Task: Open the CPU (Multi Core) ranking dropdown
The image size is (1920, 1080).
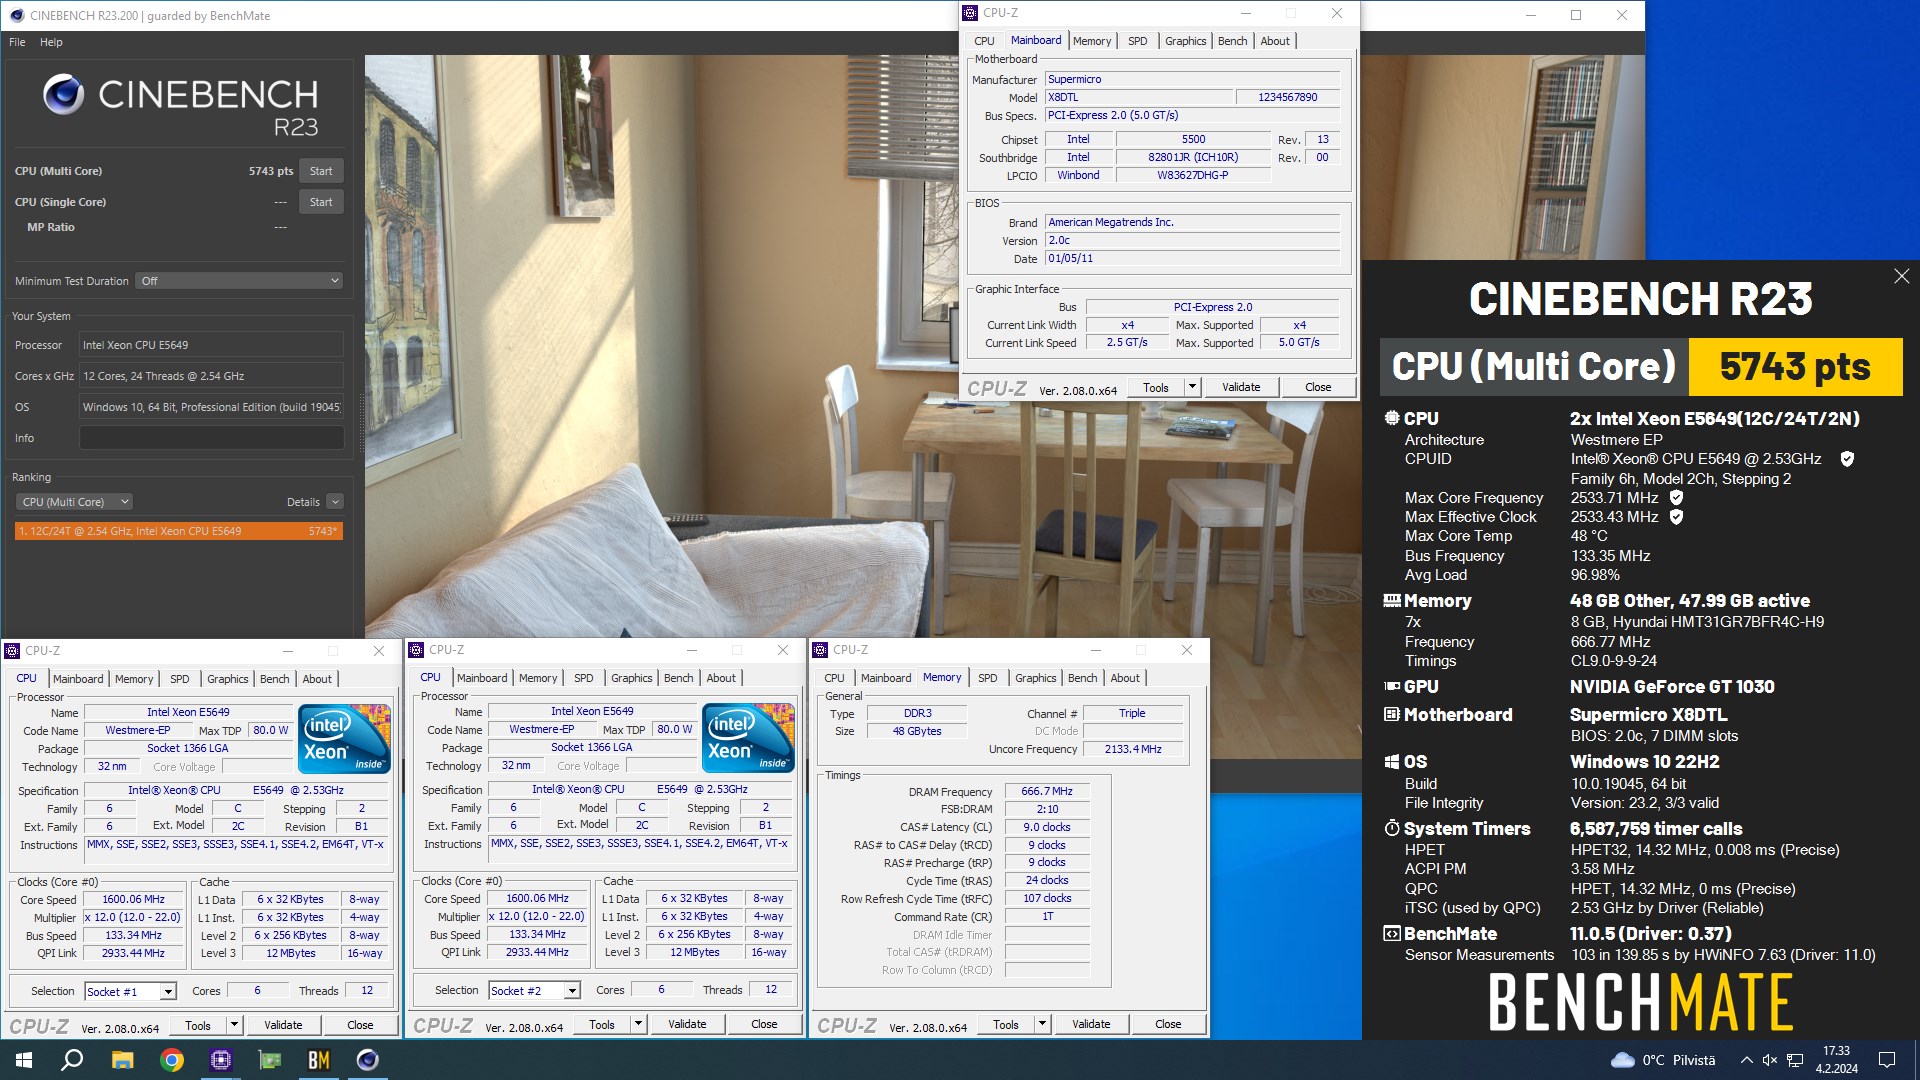Action: point(75,502)
